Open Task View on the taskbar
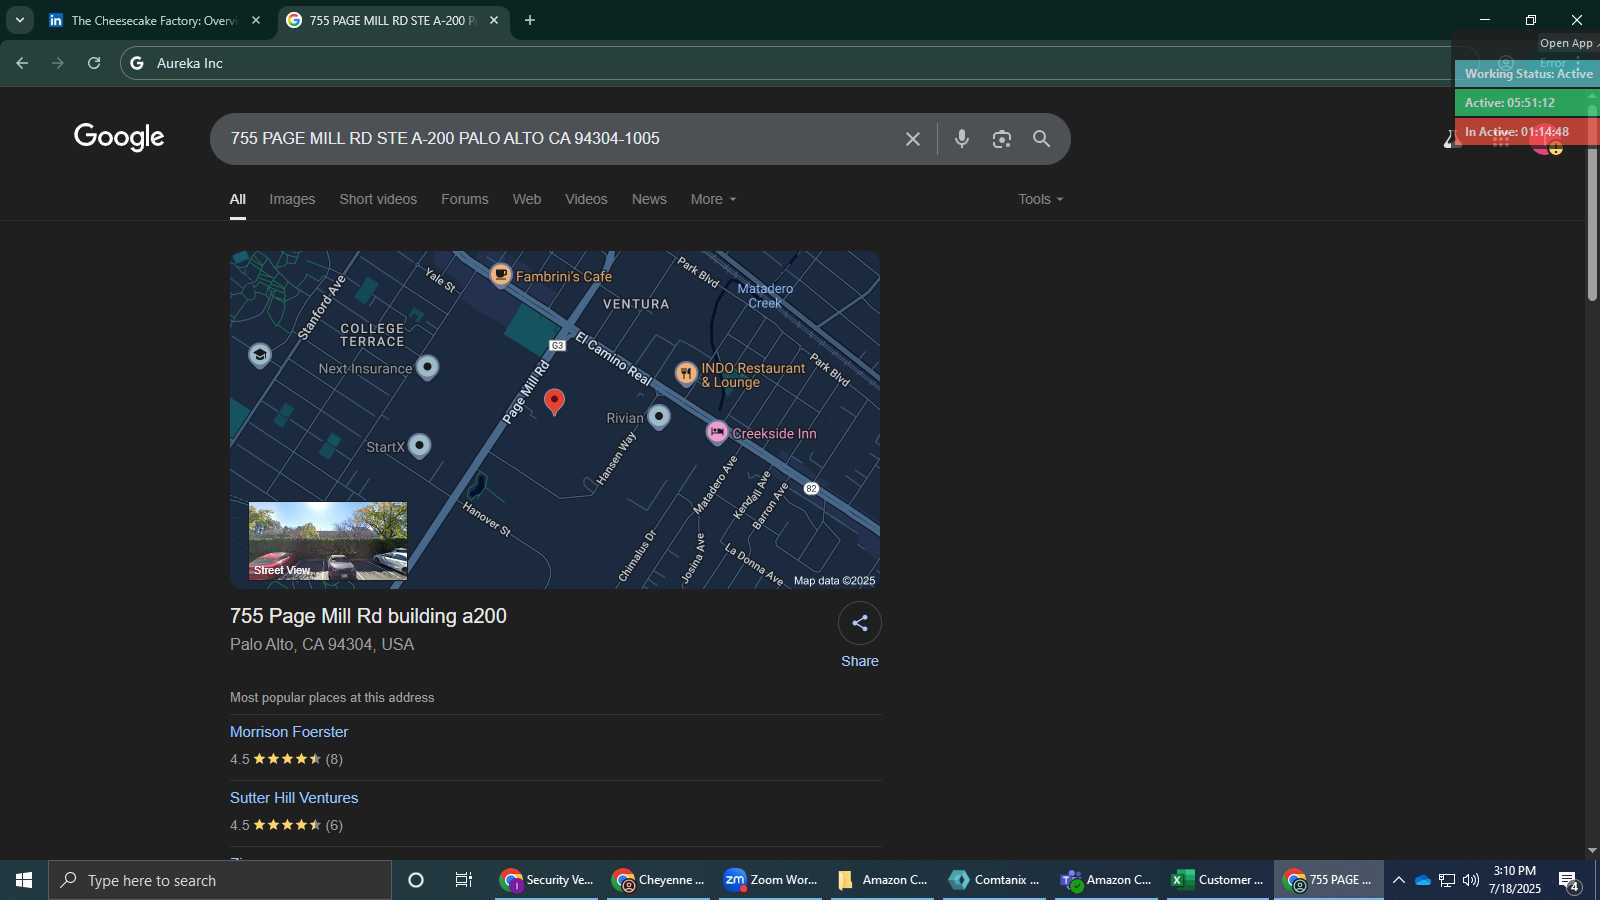The width and height of the screenshot is (1600, 900). [x=464, y=880]
